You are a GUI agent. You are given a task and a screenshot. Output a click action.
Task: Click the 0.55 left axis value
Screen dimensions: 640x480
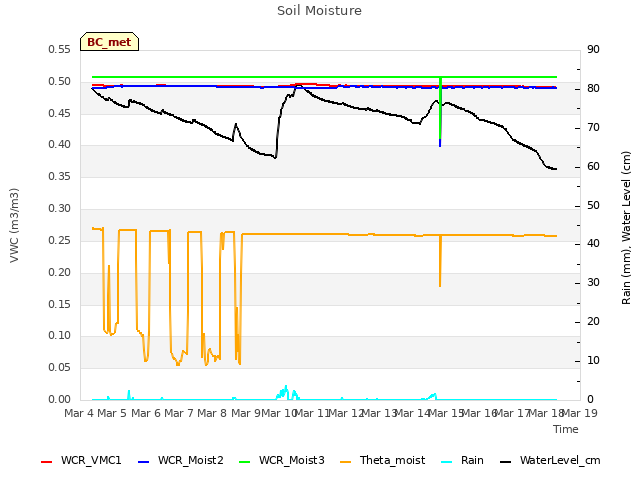coord(60,50)
